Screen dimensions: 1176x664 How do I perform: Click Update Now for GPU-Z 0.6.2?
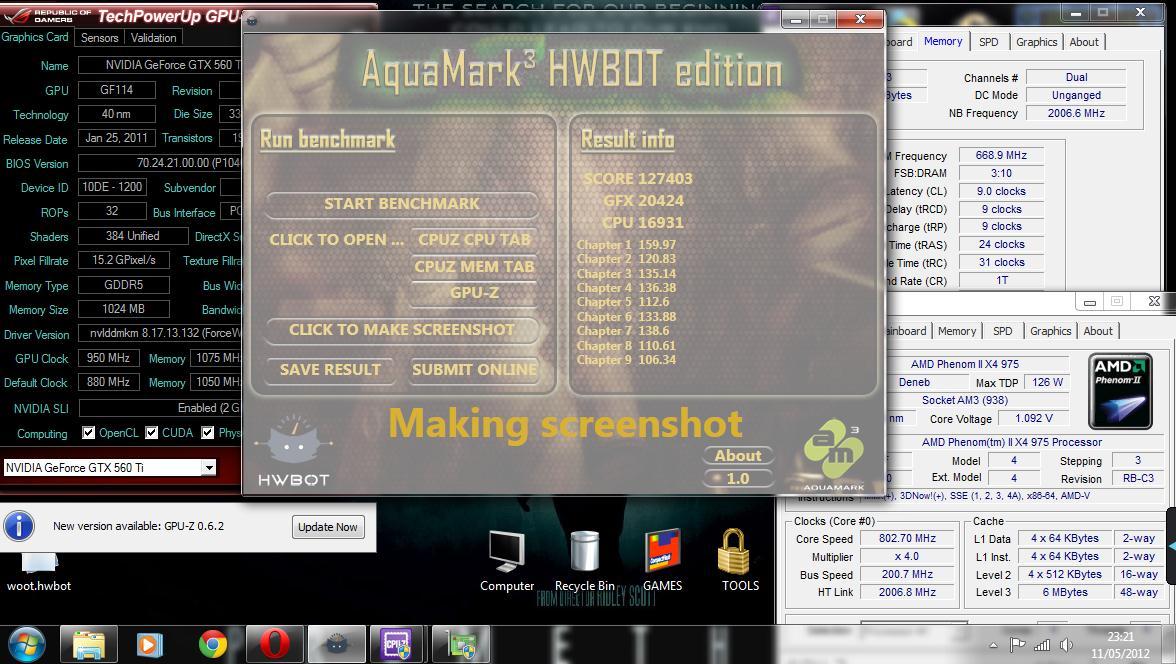pyautogui.click(x=328, y=527)
